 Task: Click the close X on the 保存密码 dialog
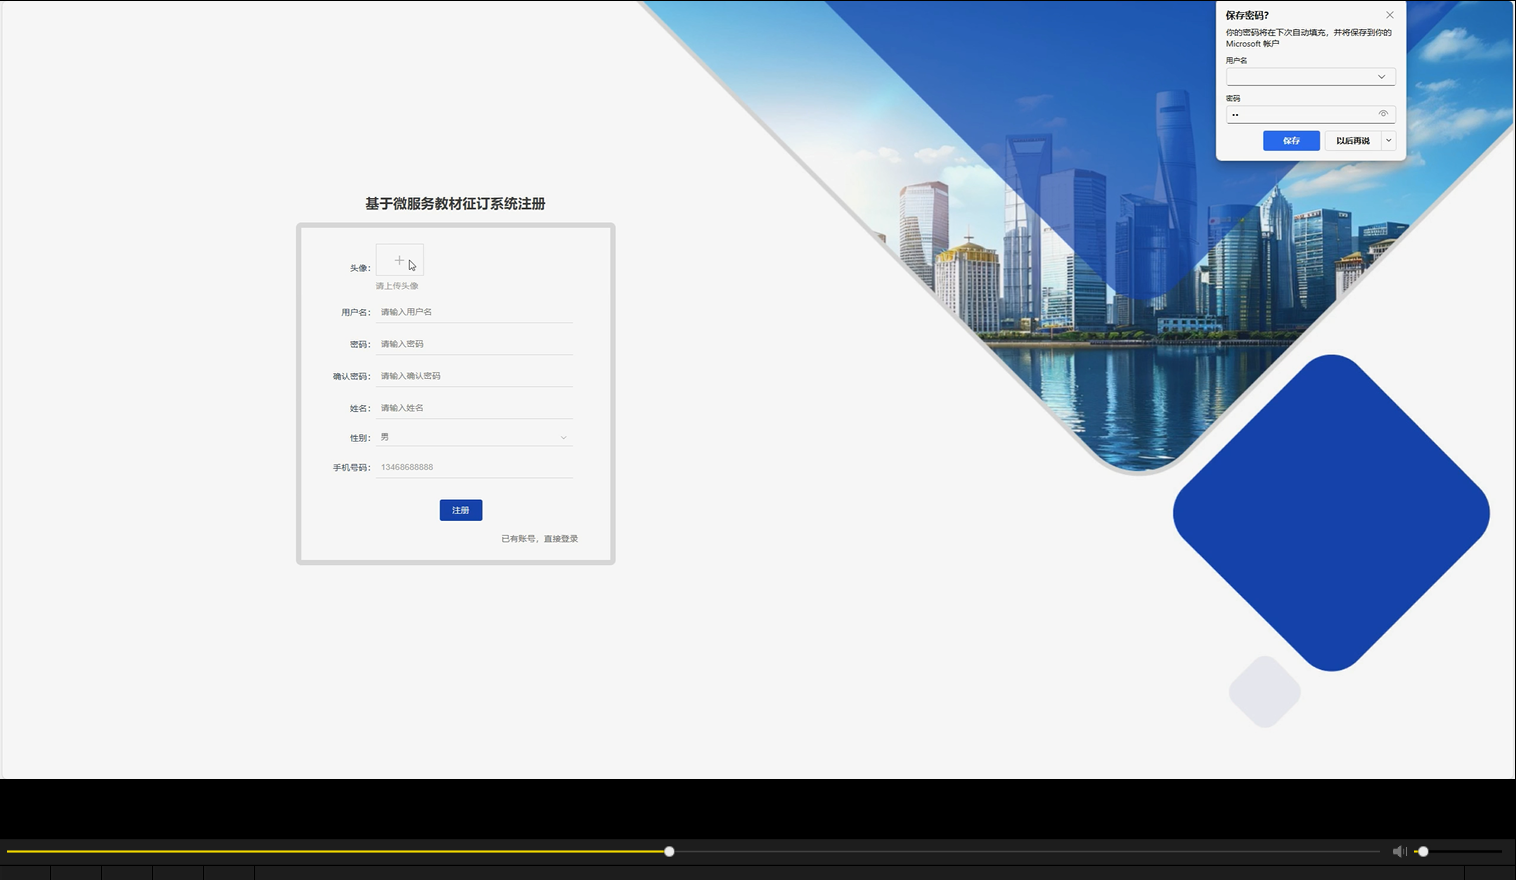(x=1390, y=15)
